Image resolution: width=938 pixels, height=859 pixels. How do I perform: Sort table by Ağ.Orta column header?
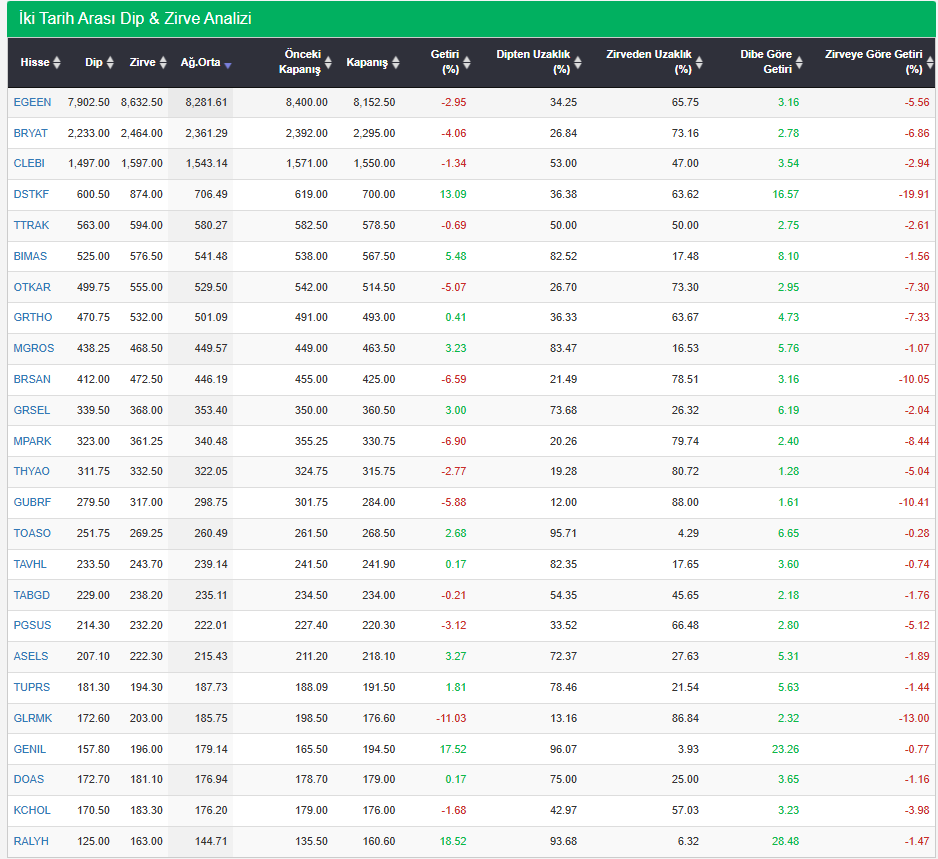point(200,62)
